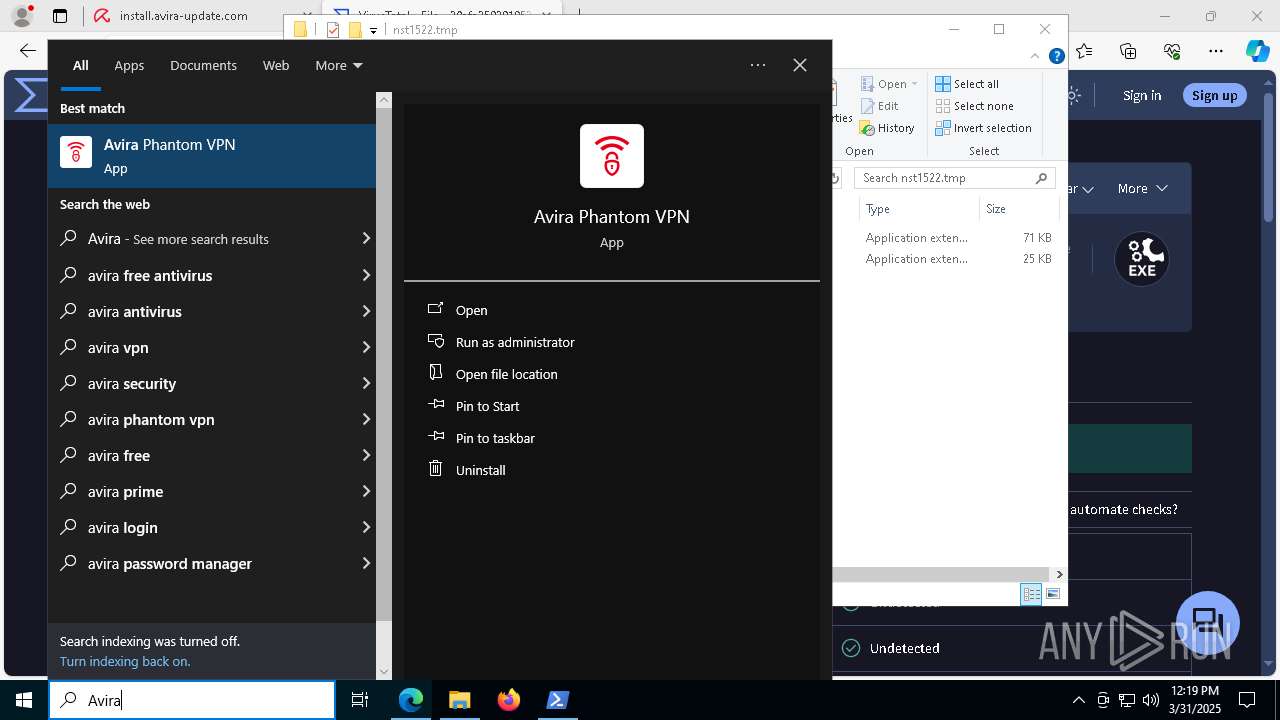Click 'Turn indexing back on' link
1280x720 pixels.
click(x=125, y=661)
